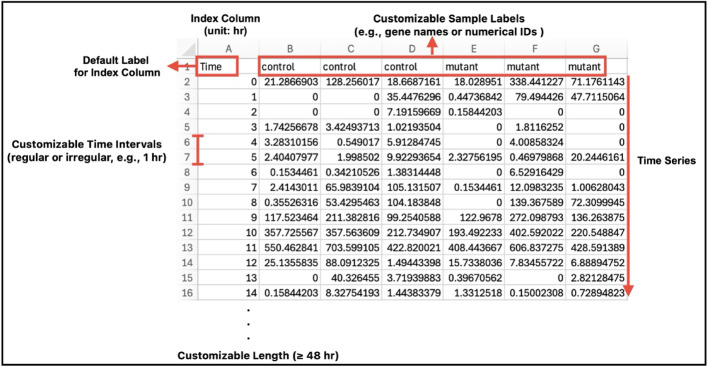Select cell with value 2.82128475
The width and height of the screenshot is (708, 367).
(596, 278)
